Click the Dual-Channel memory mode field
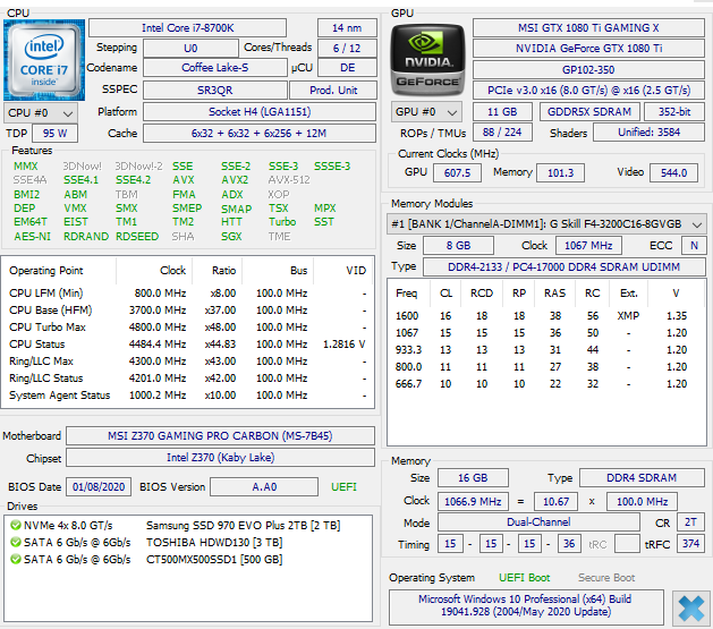713x629 pixels. (x=538, y=522)
